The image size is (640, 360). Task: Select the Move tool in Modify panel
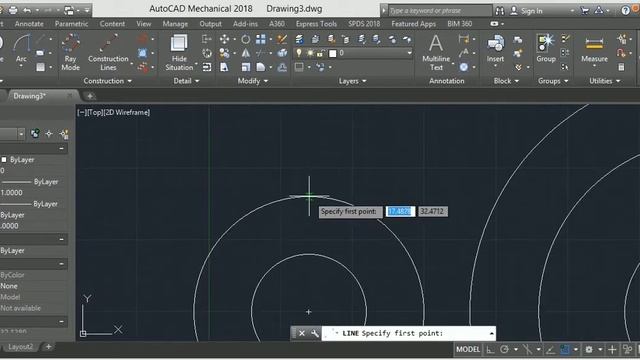(x=224, y=39)
